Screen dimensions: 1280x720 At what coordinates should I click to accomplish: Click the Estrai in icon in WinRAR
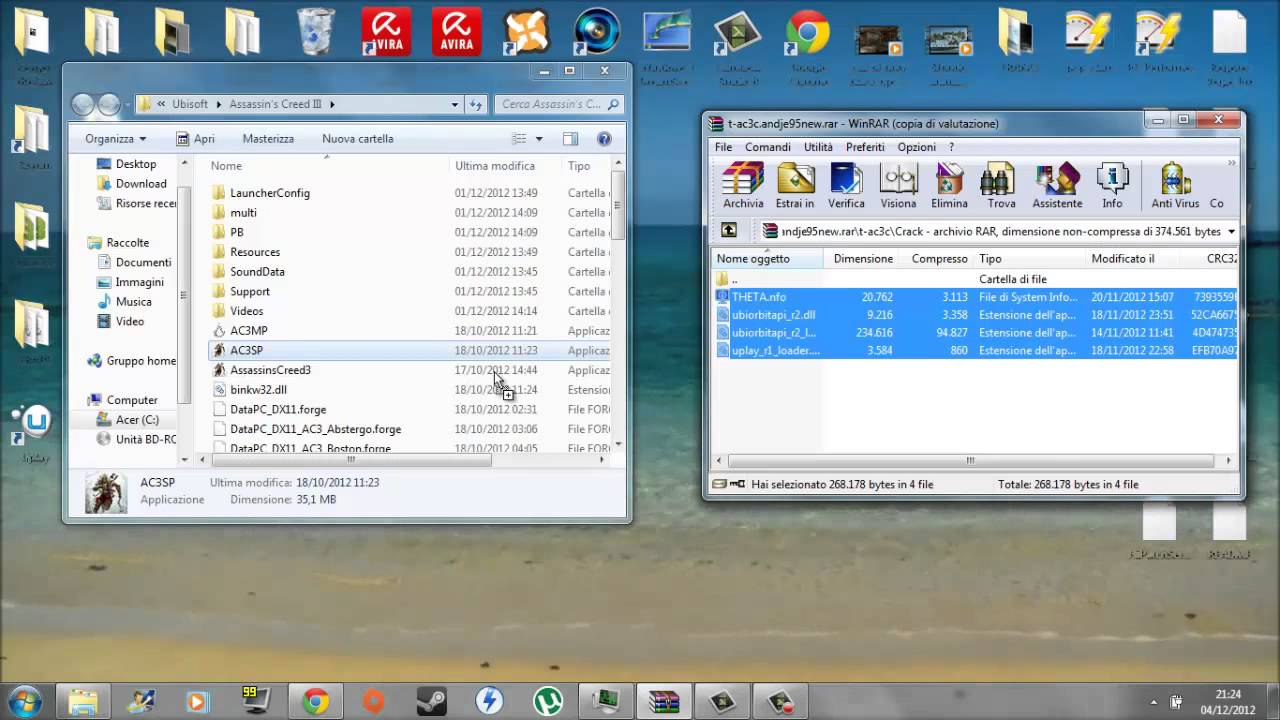pyautogui.click(x=795, y=186)
